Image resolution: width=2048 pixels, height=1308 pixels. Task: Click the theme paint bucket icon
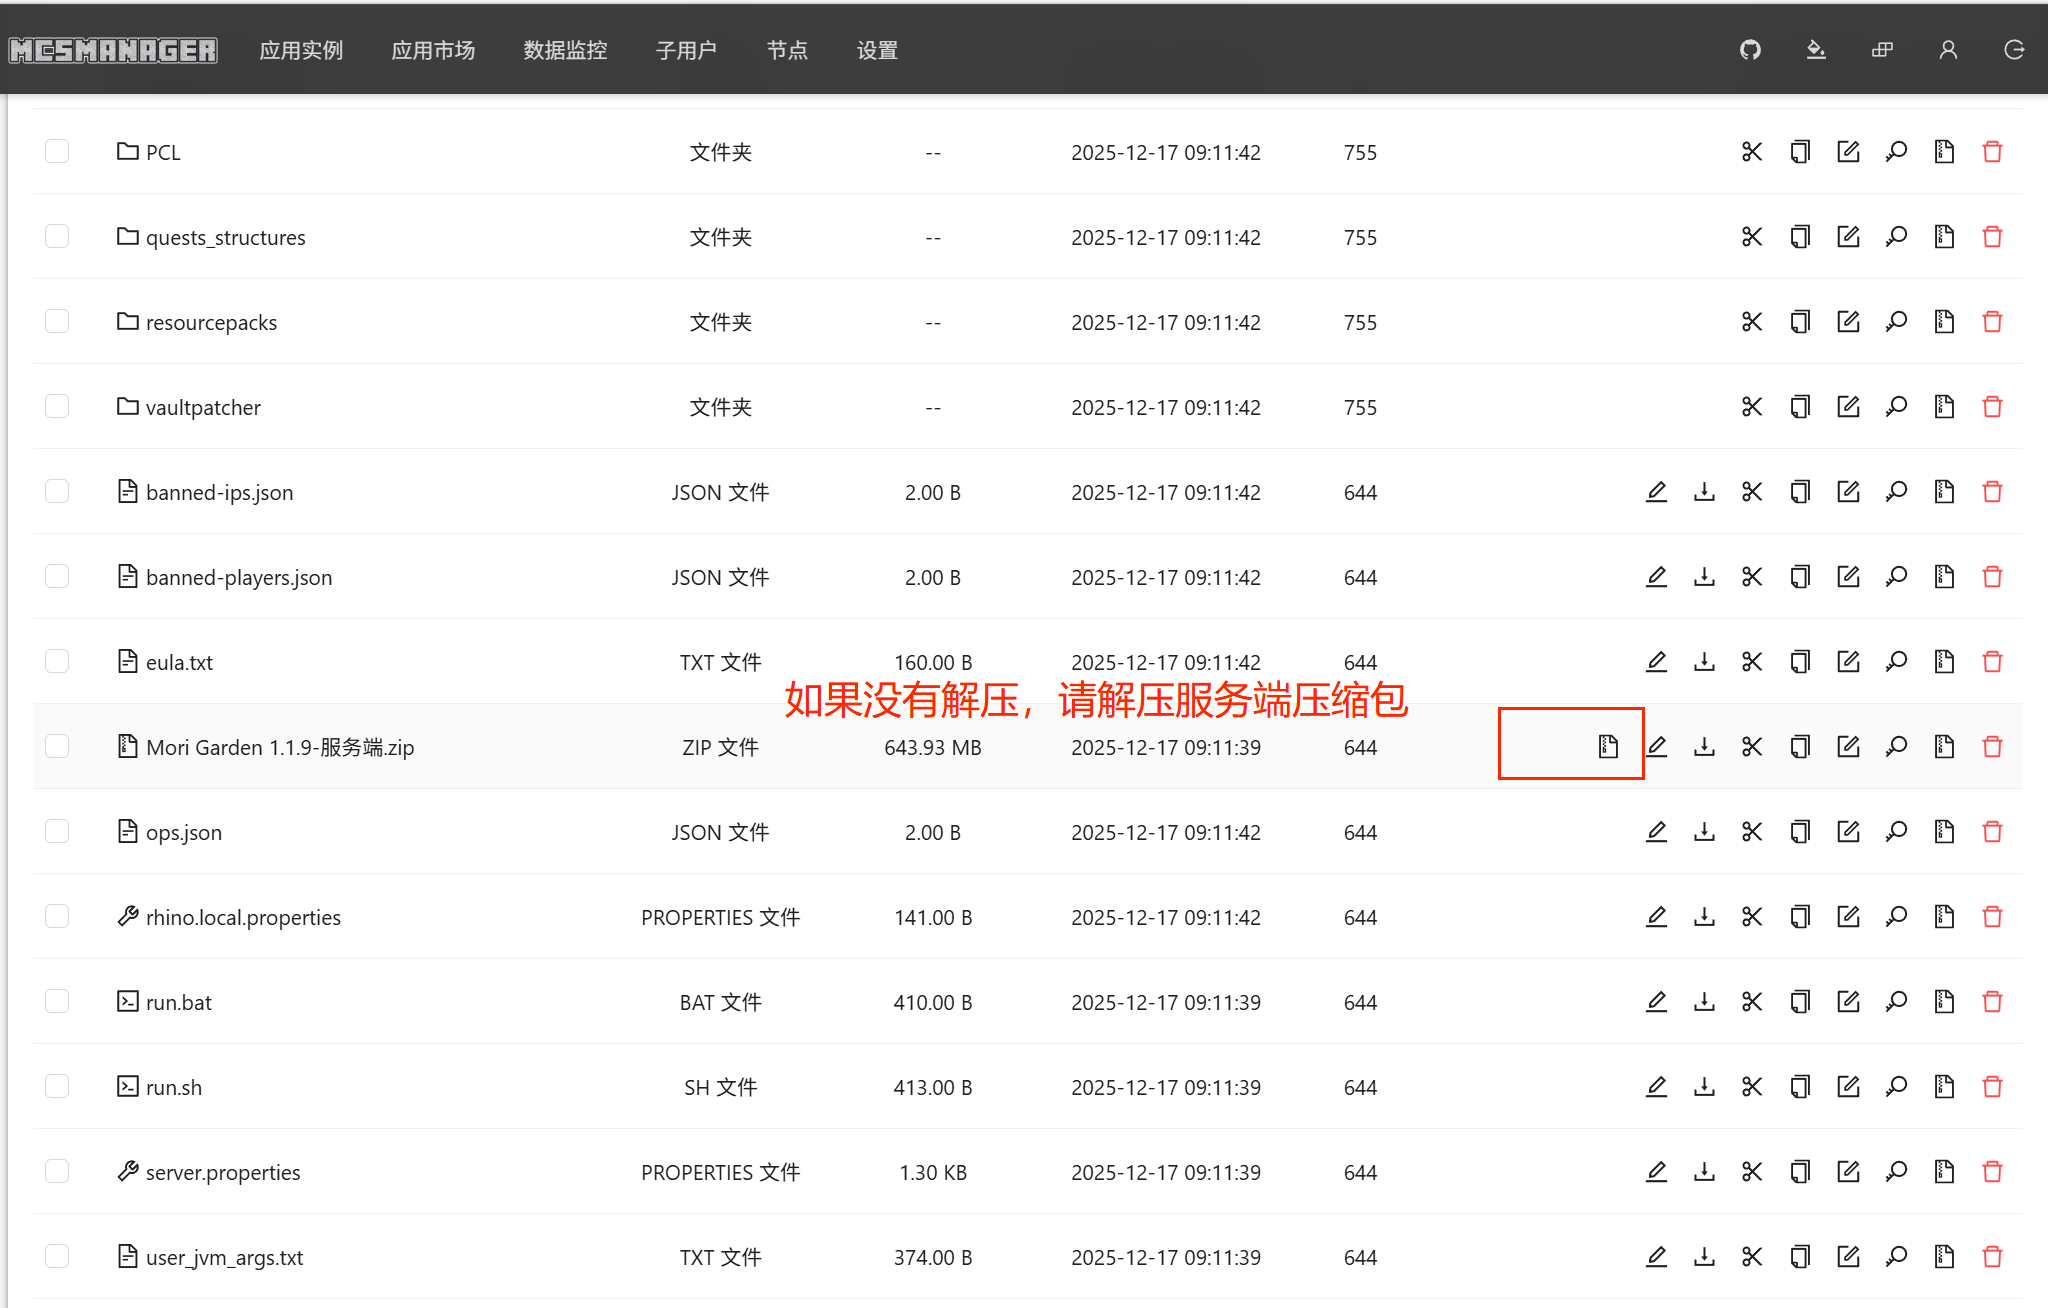(1816, 50)
